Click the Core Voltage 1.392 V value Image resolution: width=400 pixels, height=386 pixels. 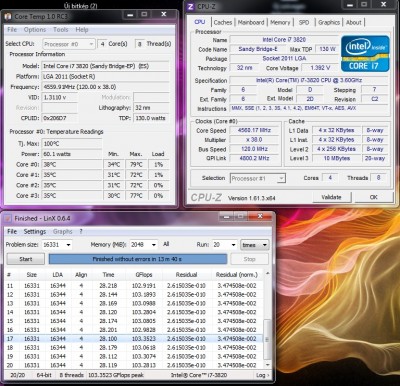click(x=320, y=68)
